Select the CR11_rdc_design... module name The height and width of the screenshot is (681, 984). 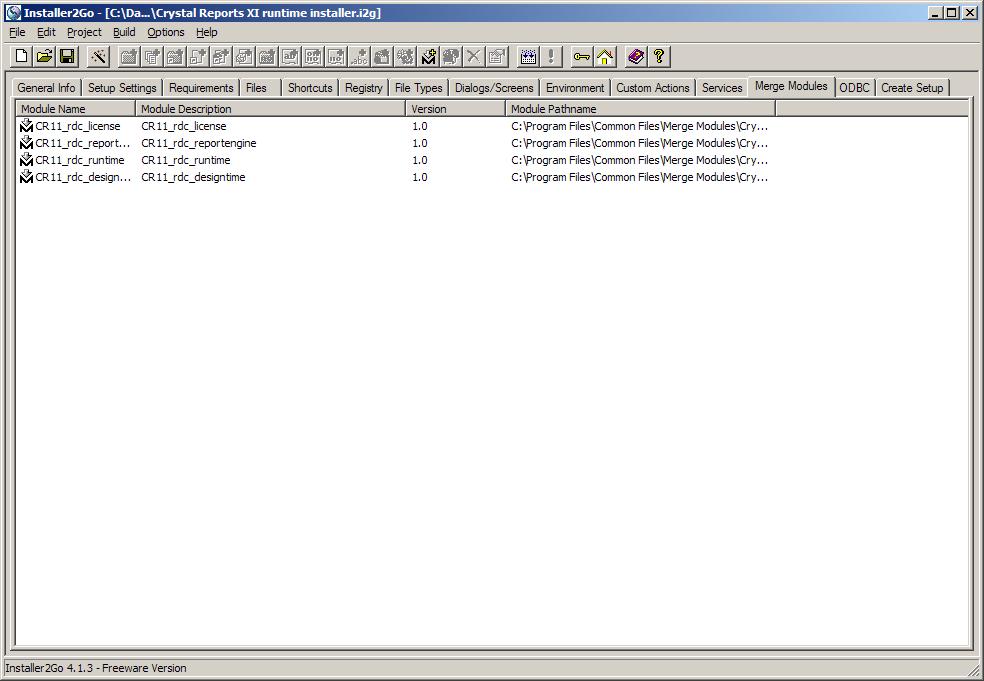(83, 176)
